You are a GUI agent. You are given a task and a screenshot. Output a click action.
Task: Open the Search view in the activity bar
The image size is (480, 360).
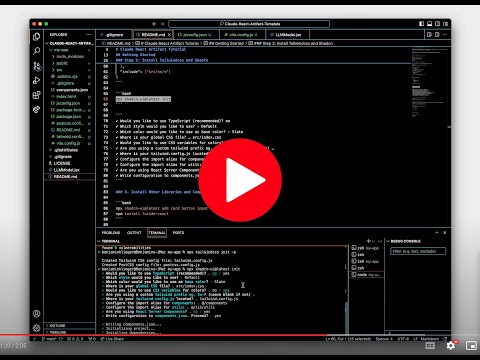point(37,51)
